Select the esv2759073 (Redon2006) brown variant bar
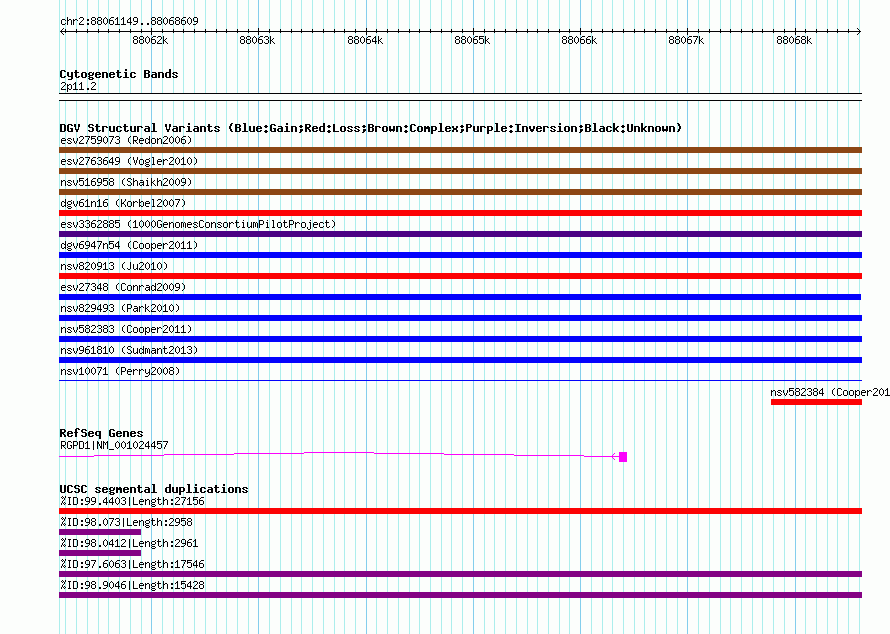 tap(460, 150)
